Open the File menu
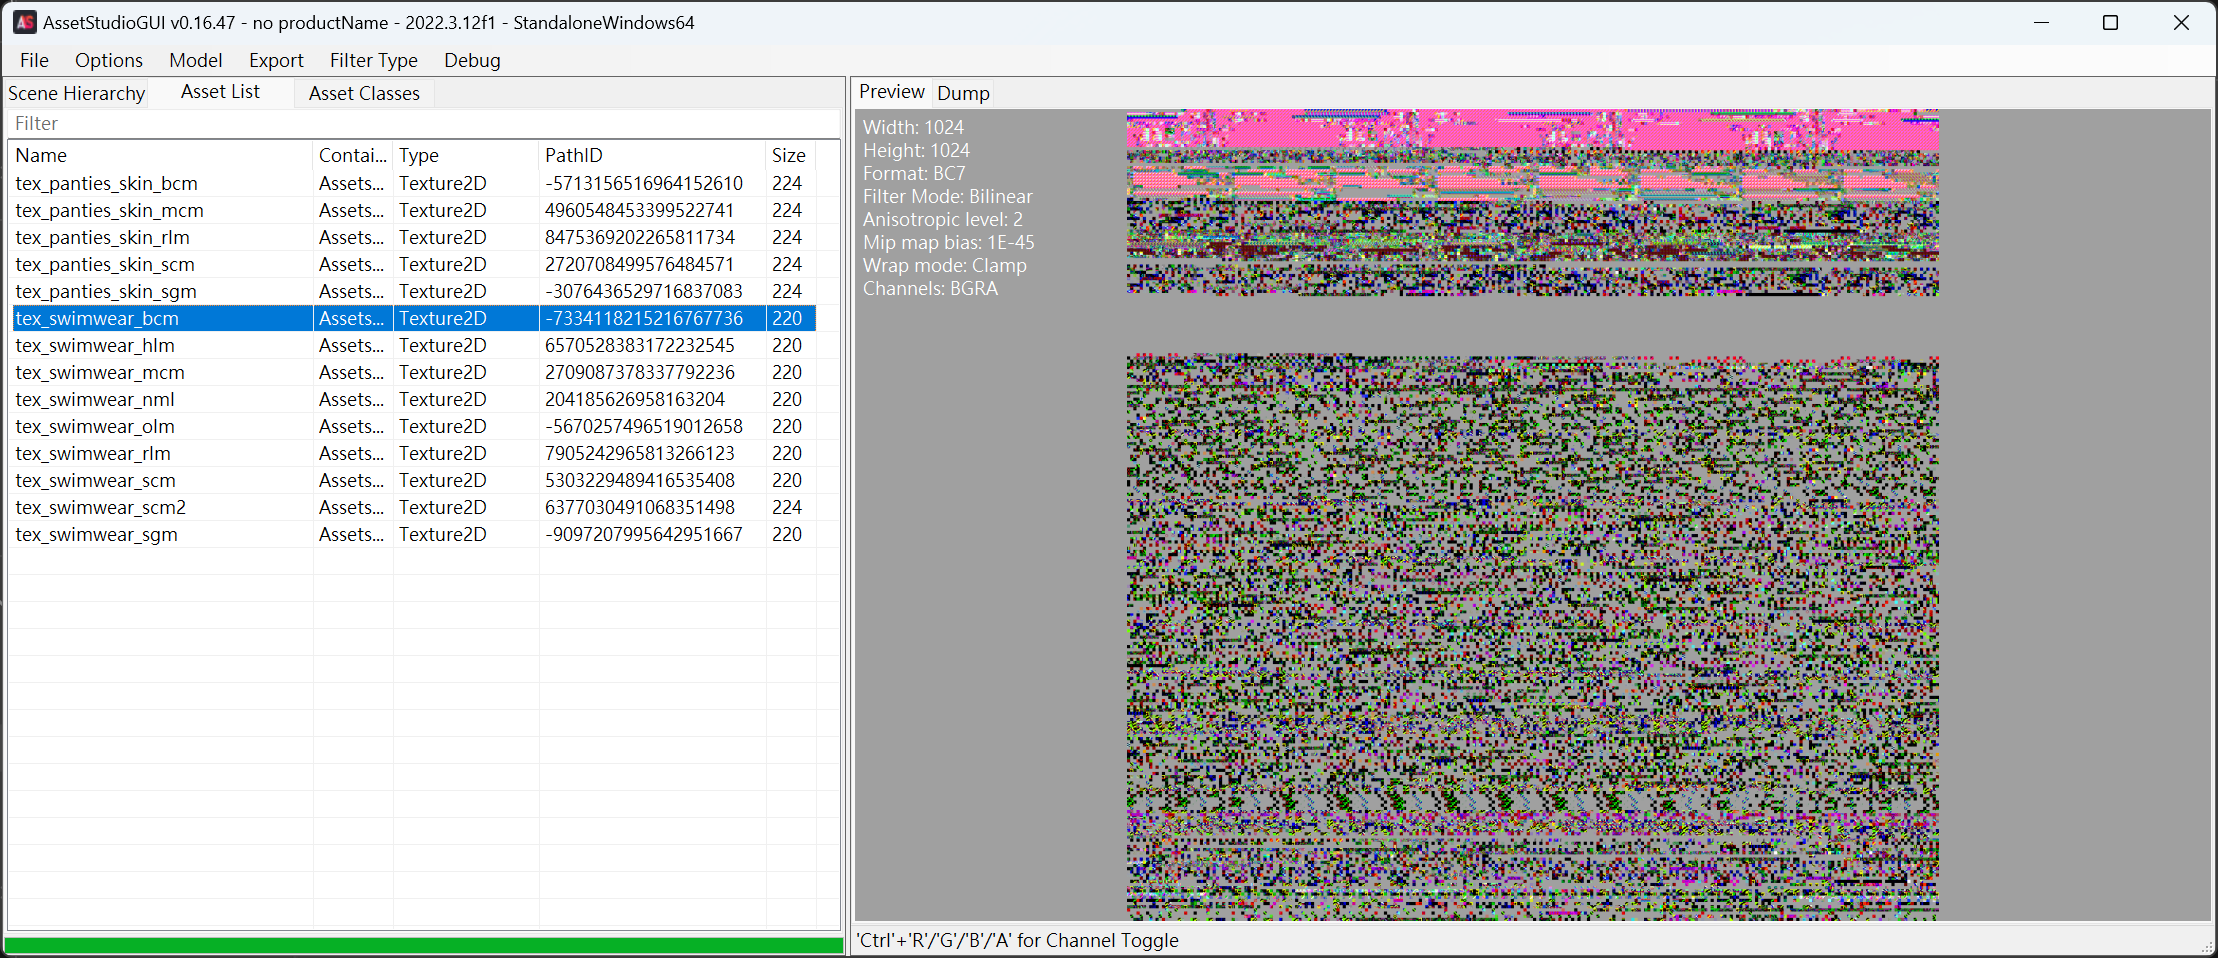 (34, 60)
